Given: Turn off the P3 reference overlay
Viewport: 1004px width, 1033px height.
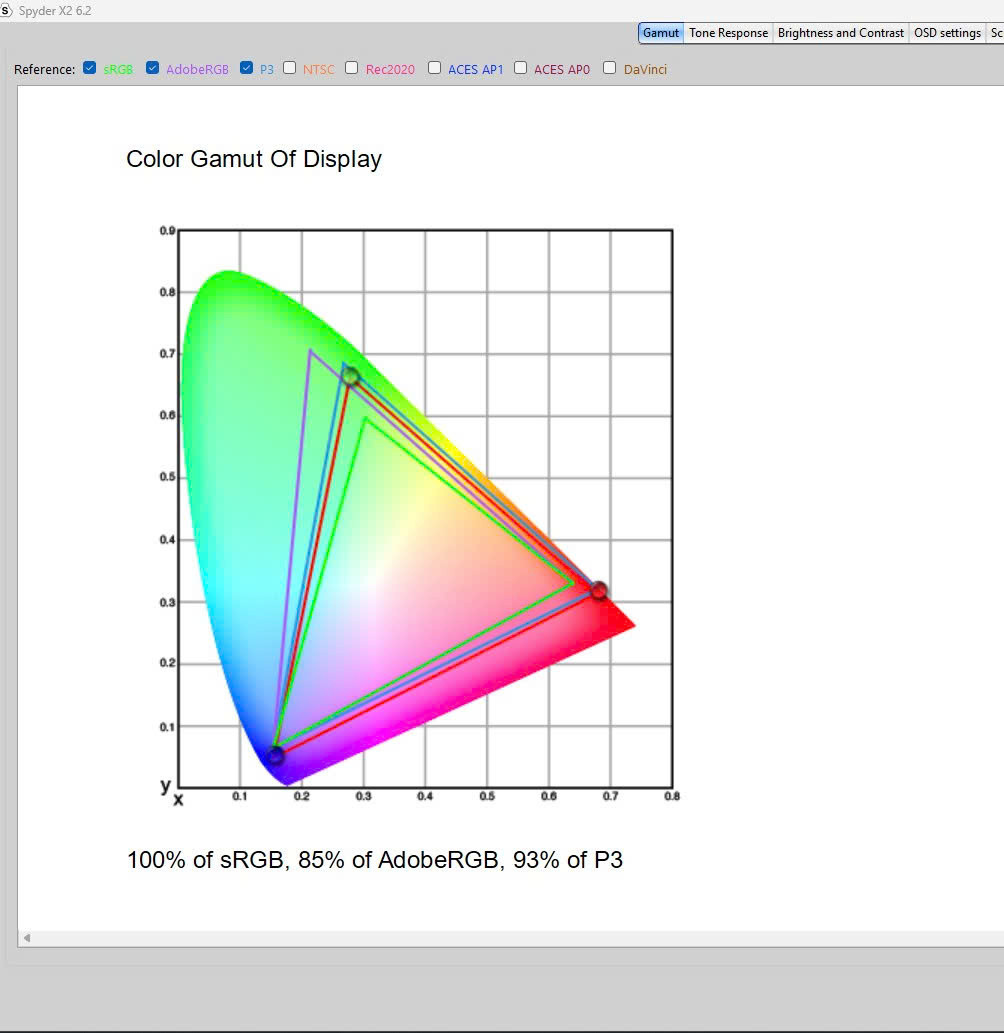Looking at the screenshot, I should 247,69.
